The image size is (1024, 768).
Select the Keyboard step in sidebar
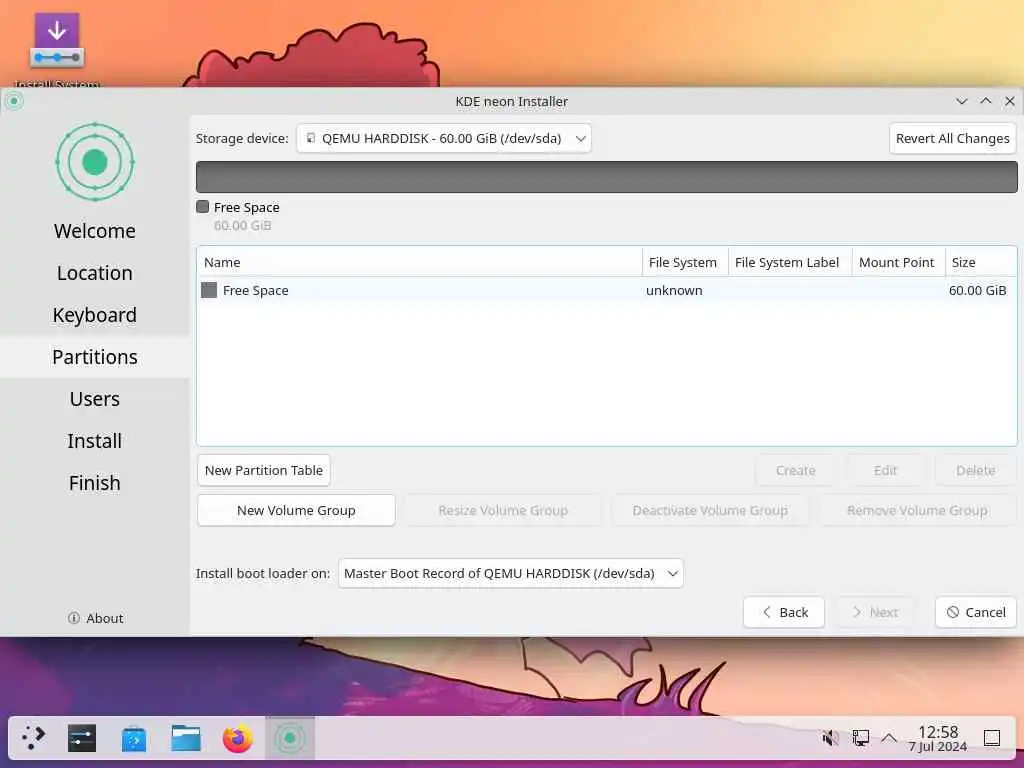(x=95, y=315)
